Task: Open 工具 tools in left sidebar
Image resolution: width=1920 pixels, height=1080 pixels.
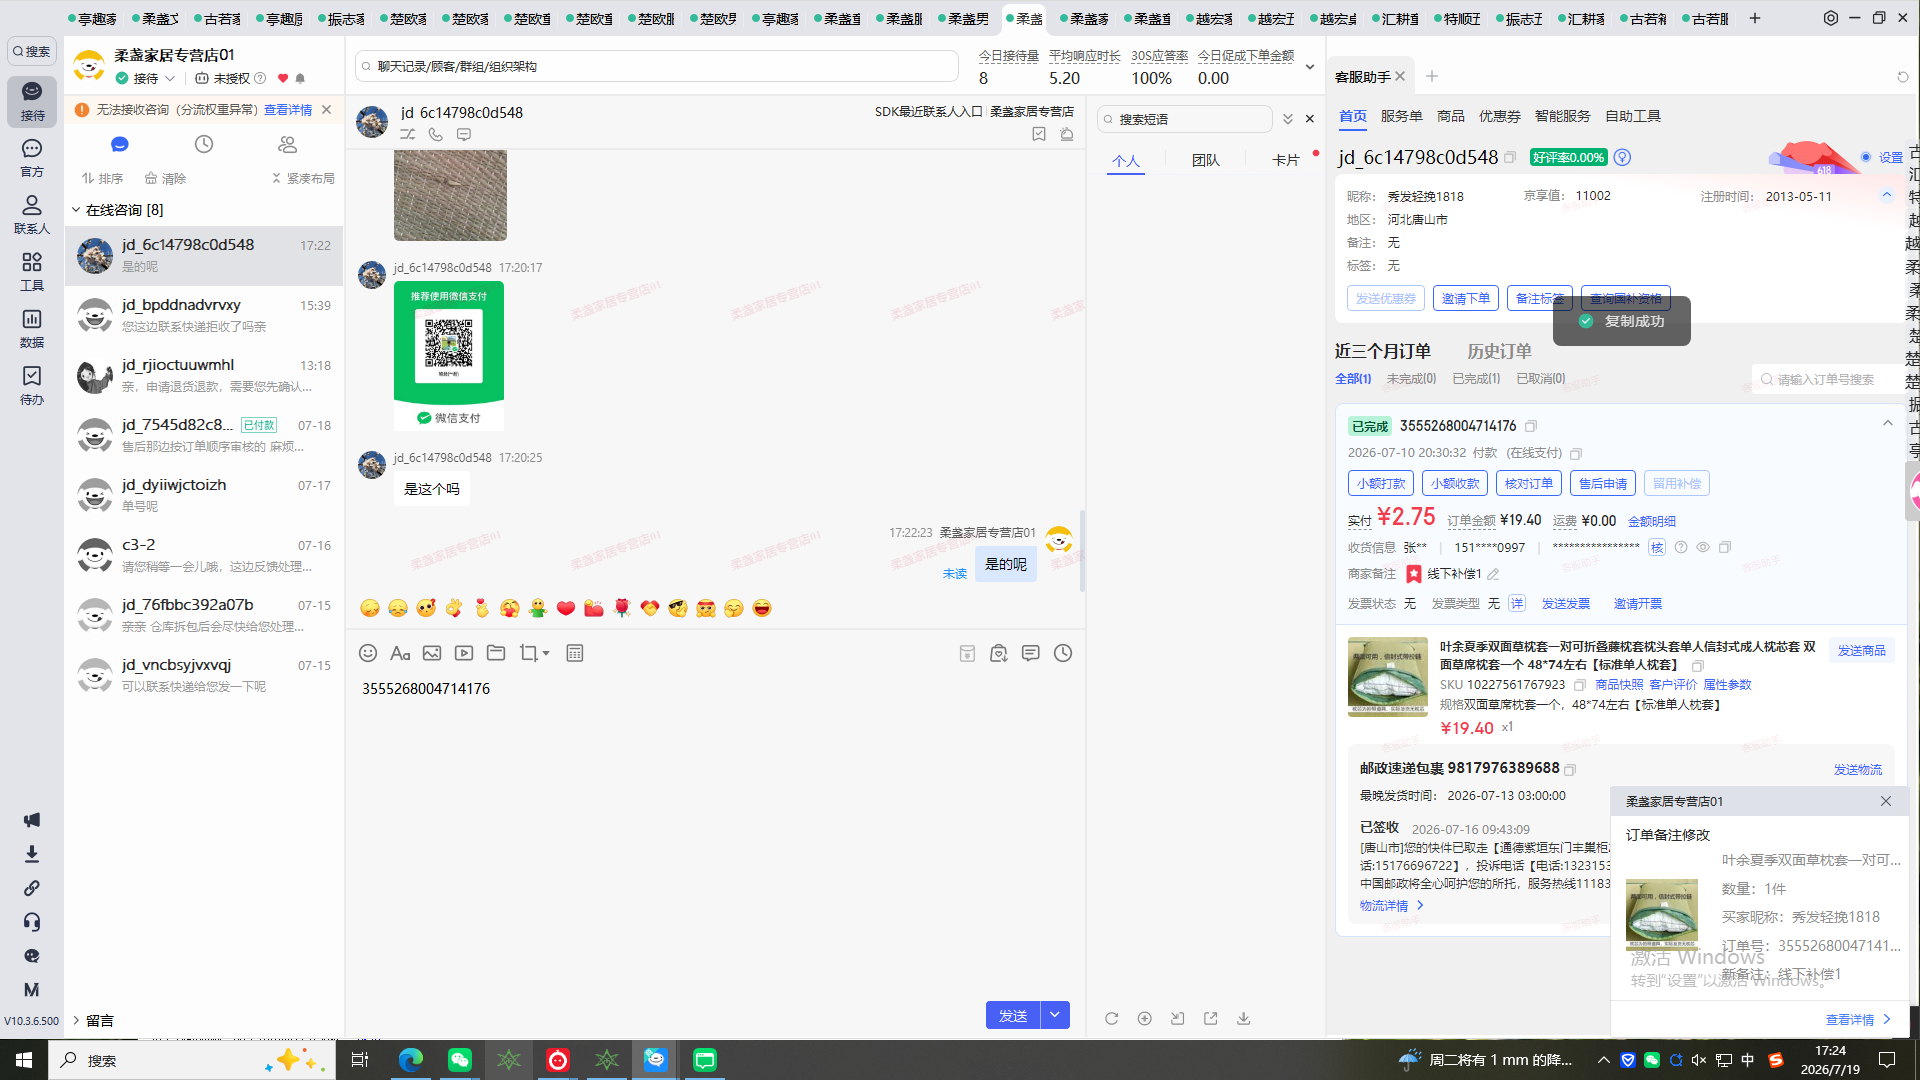Action: click(32, 272)
